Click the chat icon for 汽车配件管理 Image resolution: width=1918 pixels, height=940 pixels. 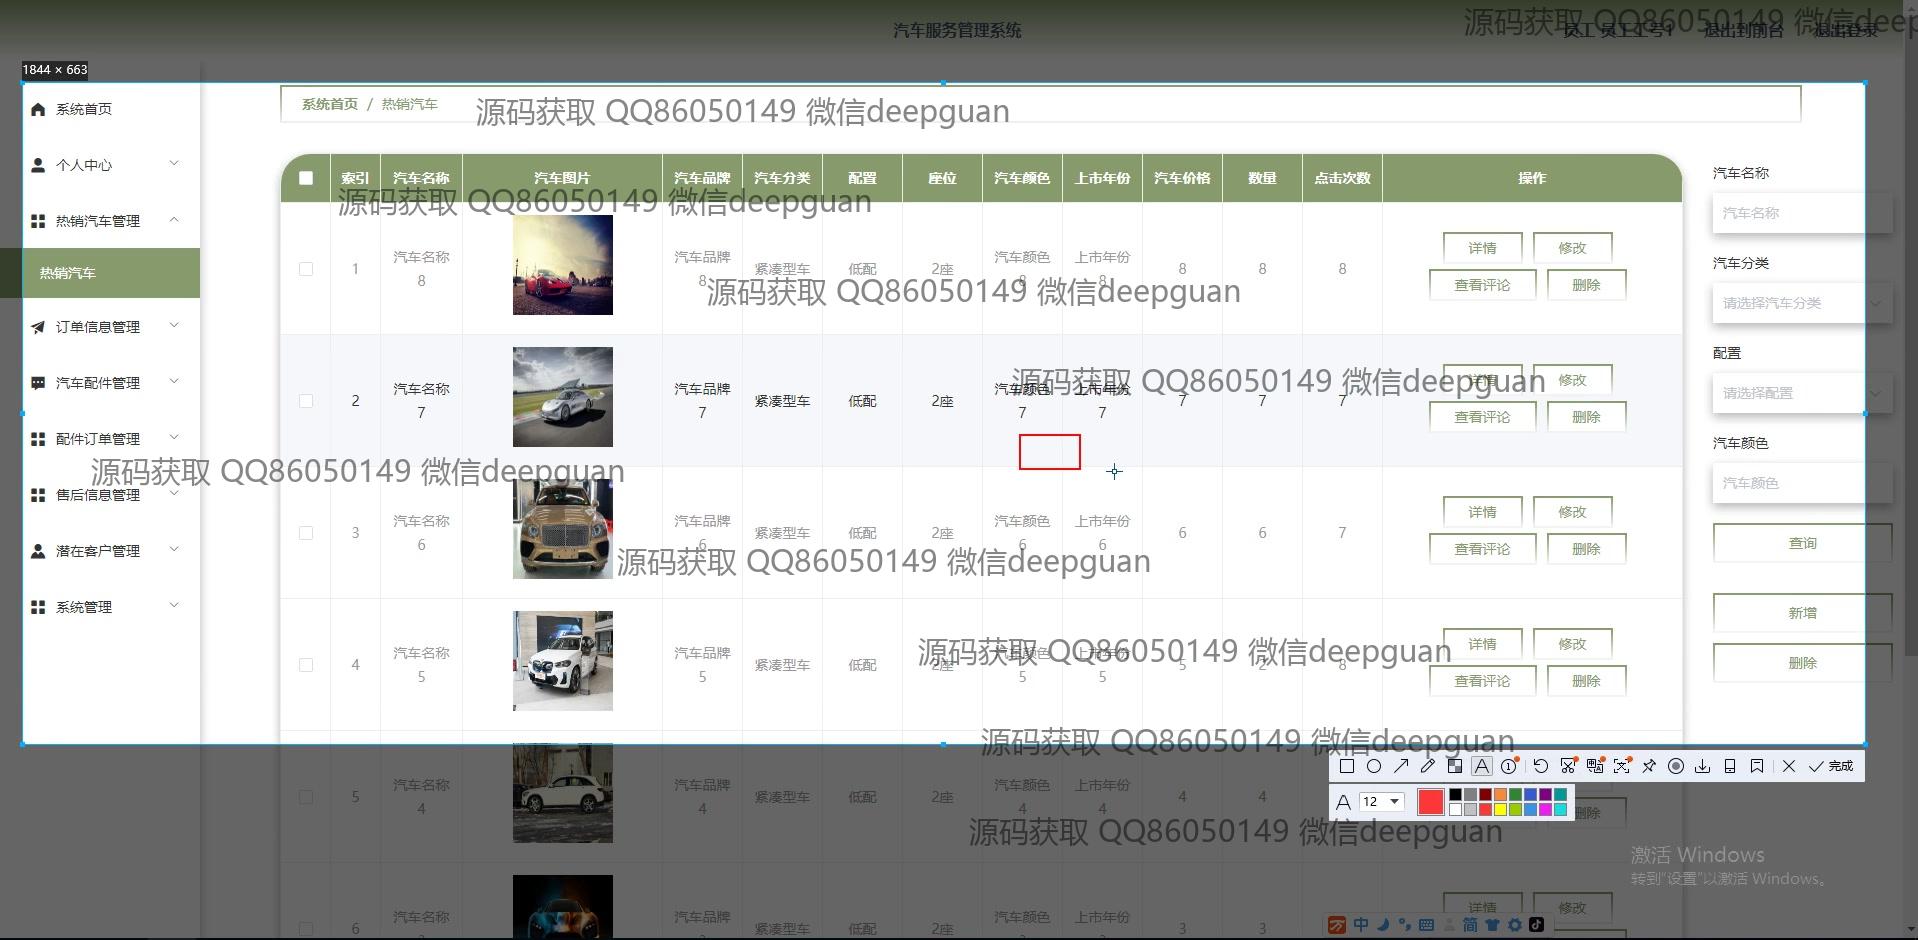click(x=38, y=383)
